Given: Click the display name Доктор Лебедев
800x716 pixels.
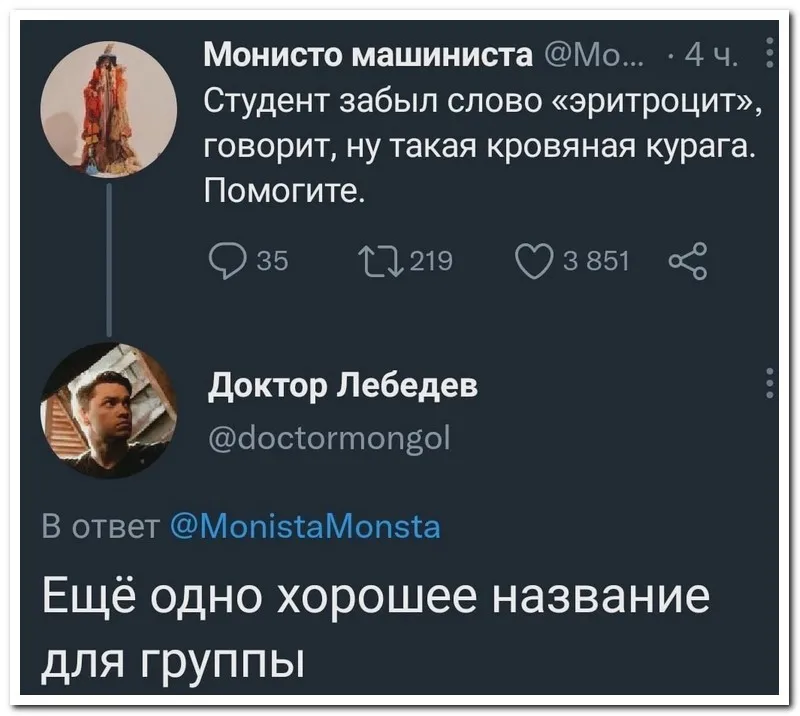Looking at the screenshot, I should (x=341, y=388).
